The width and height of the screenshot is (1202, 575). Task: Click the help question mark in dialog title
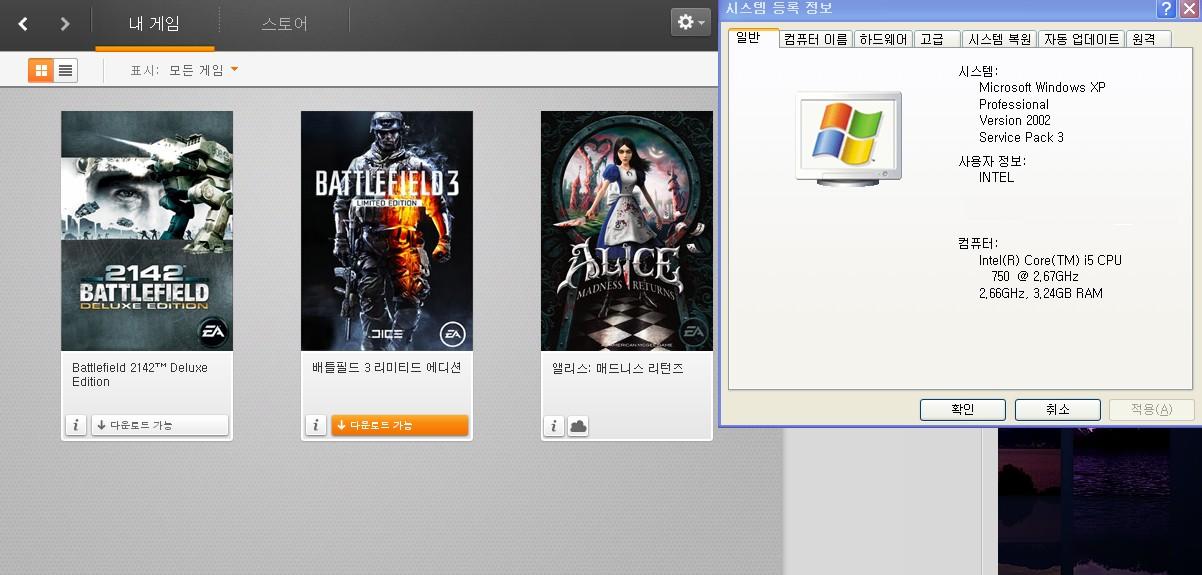pos(1166,9)
